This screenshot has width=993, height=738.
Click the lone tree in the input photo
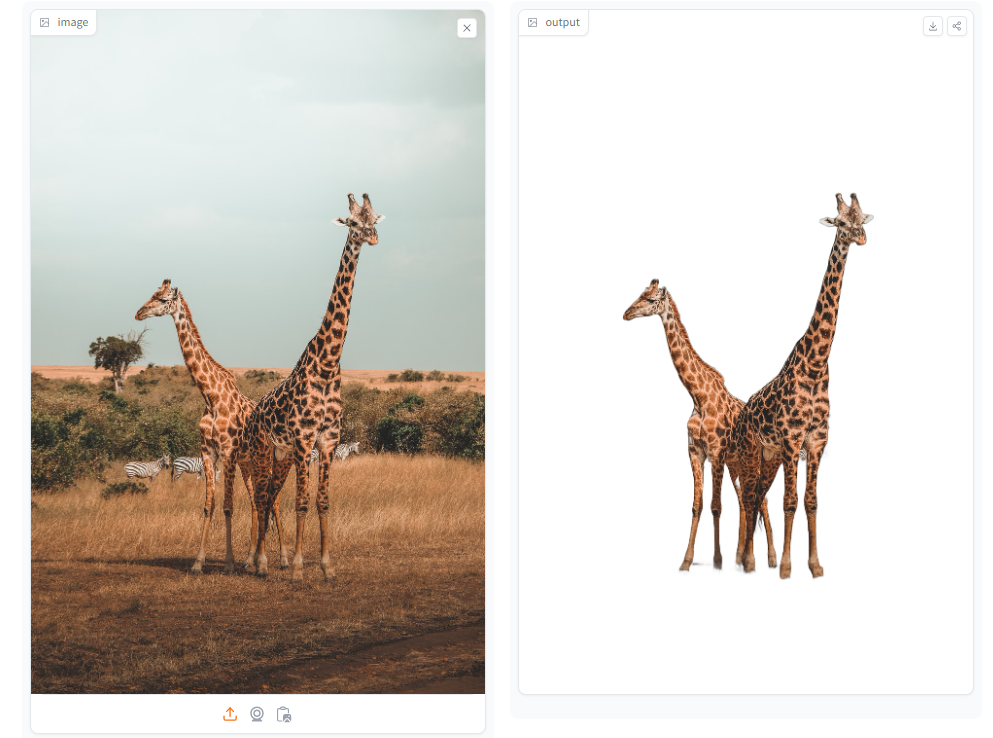pyautogui.click(x=117, y=357)
